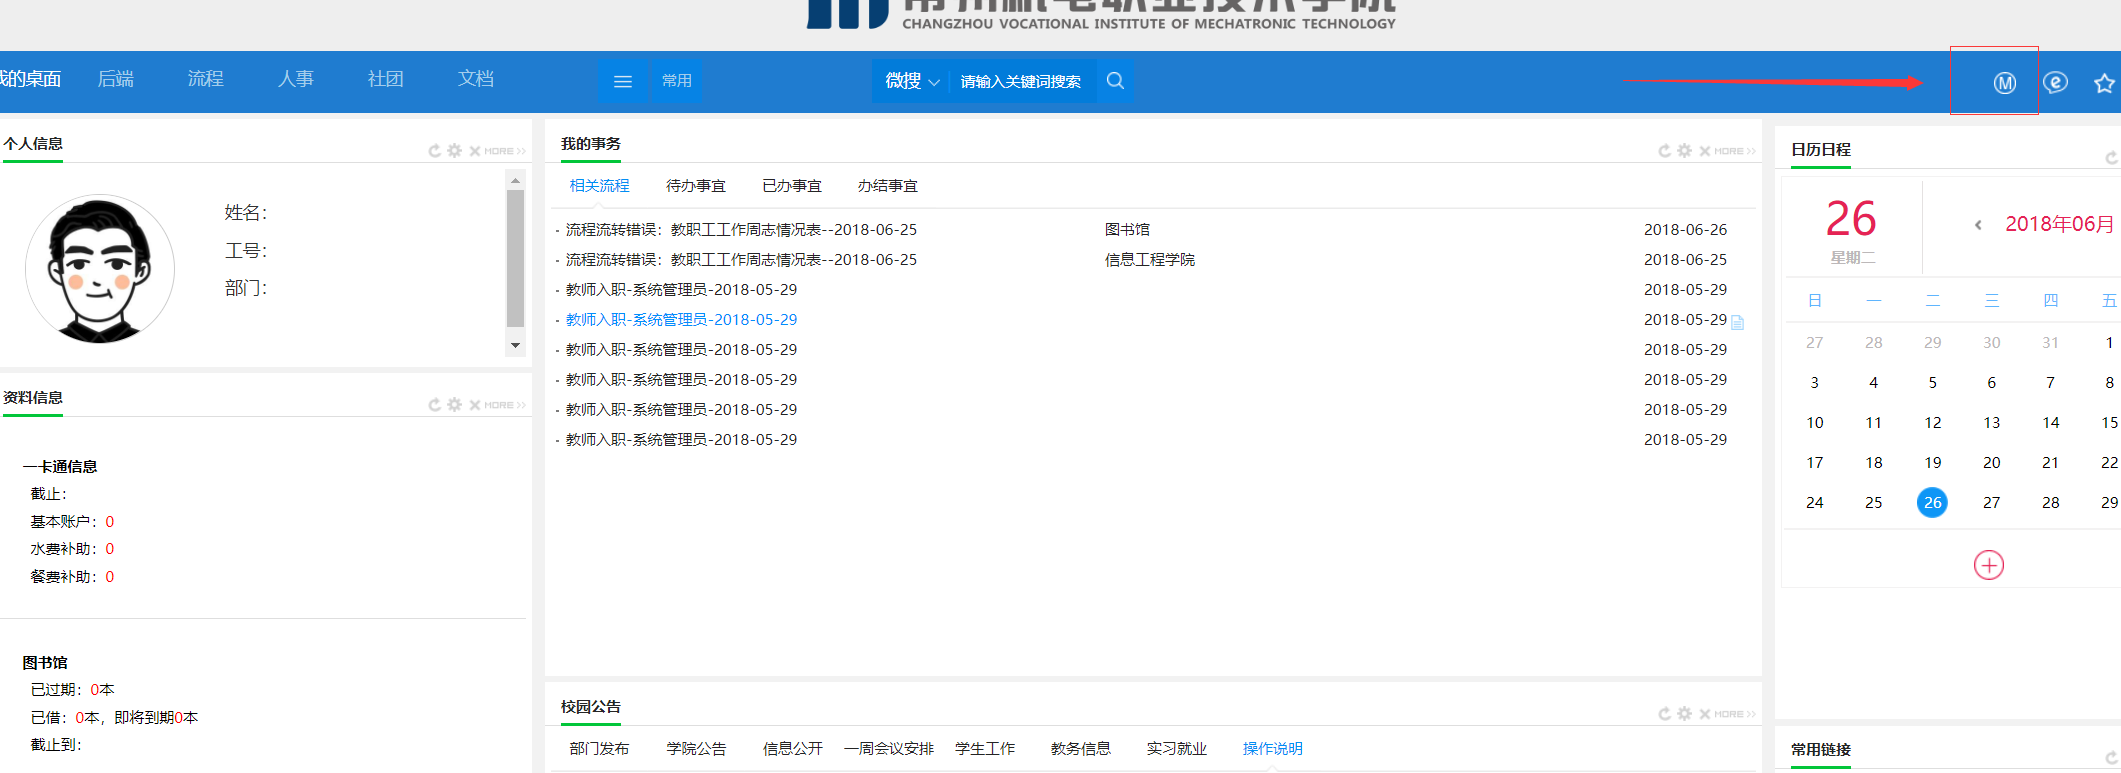Image resolution: width=2121 pixels, height=773 pixels.
Task: Open settings gear of 我的事务 panel
Action: [x=1685, y=151]
